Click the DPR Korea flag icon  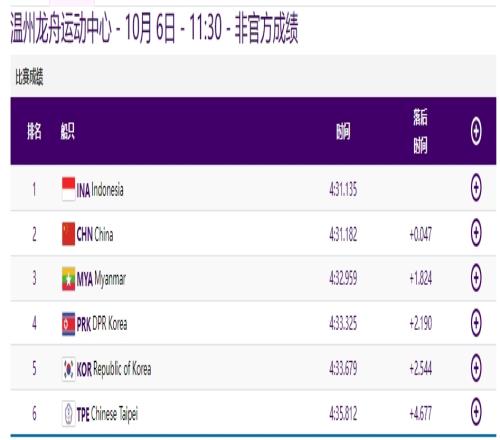(x=68, y=324)
